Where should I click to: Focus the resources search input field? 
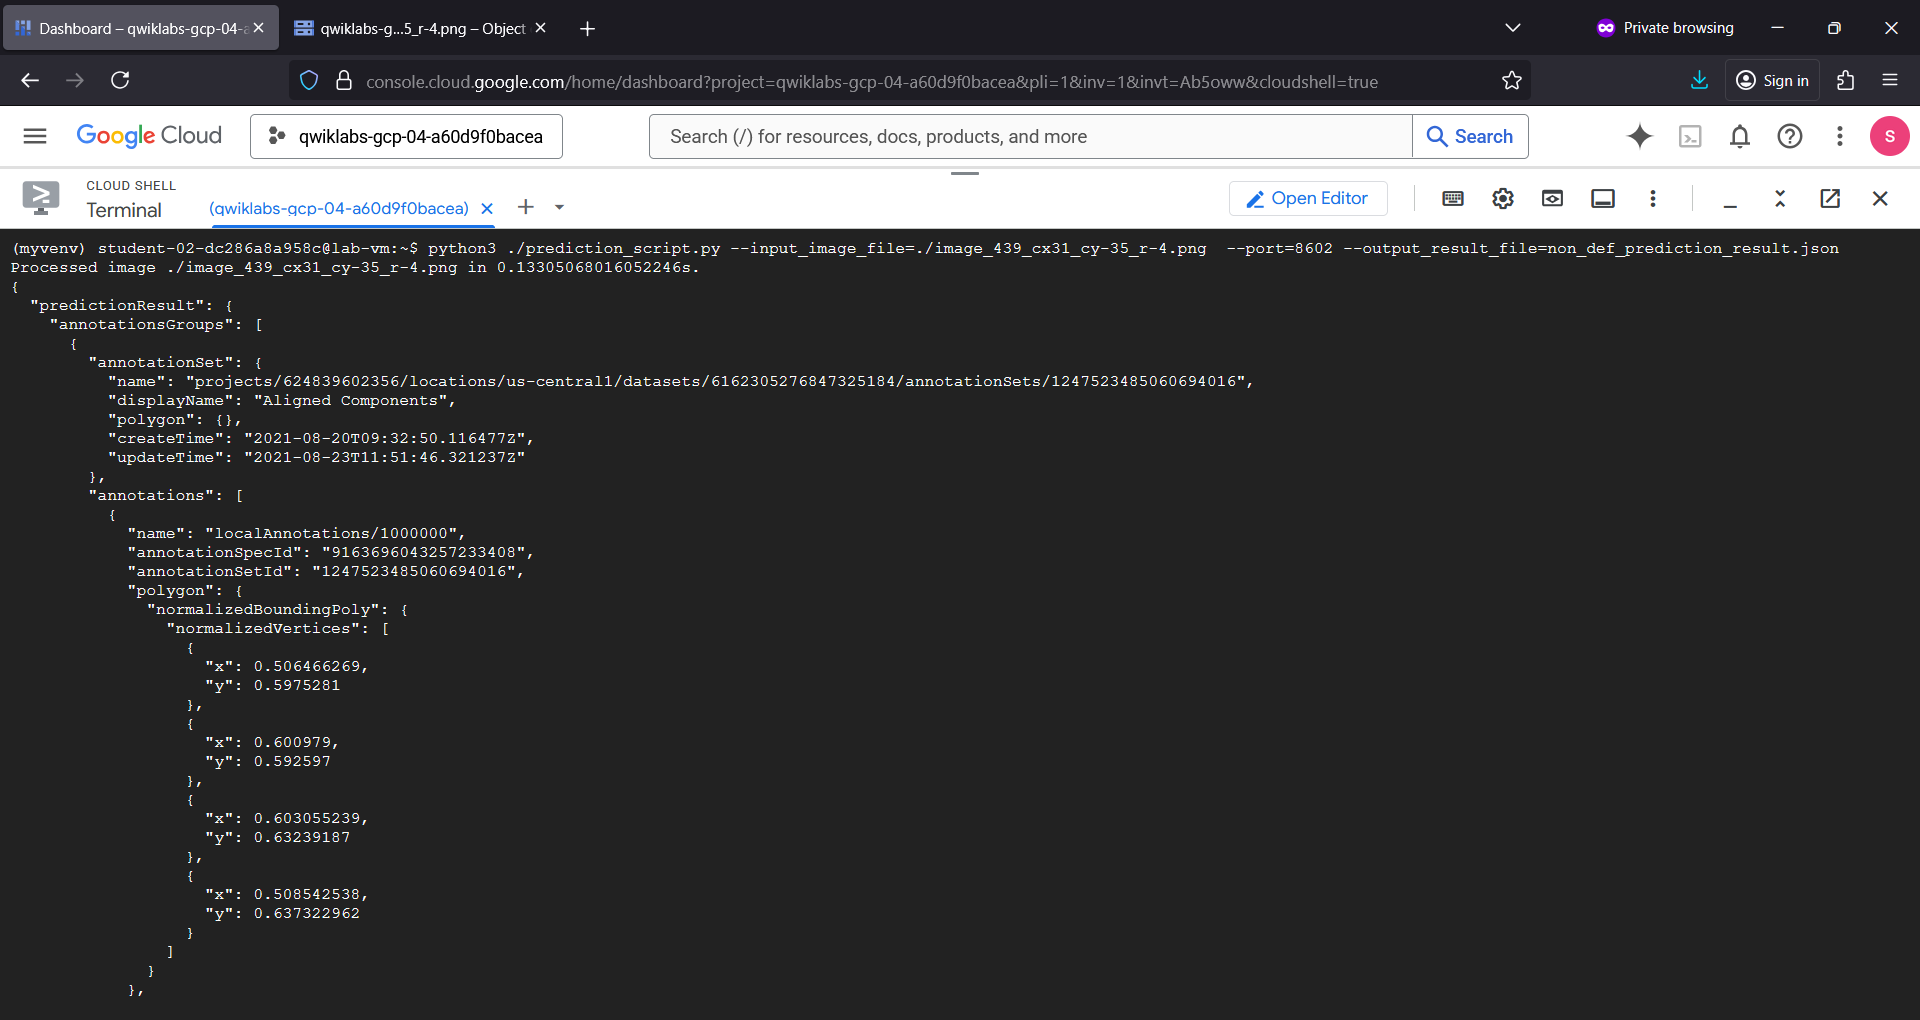click(1031, 136)
